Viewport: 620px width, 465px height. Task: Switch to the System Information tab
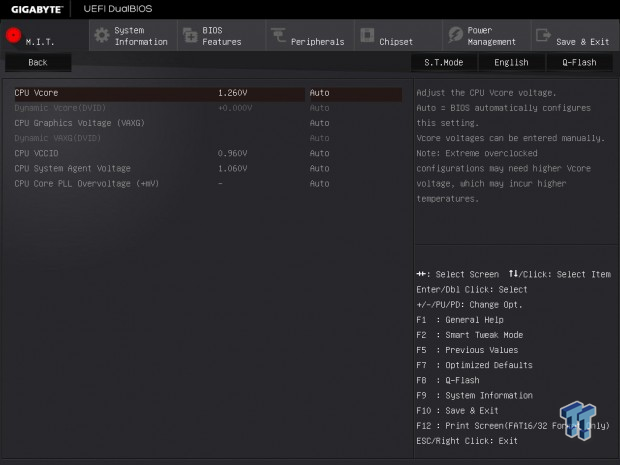point(133,35)
